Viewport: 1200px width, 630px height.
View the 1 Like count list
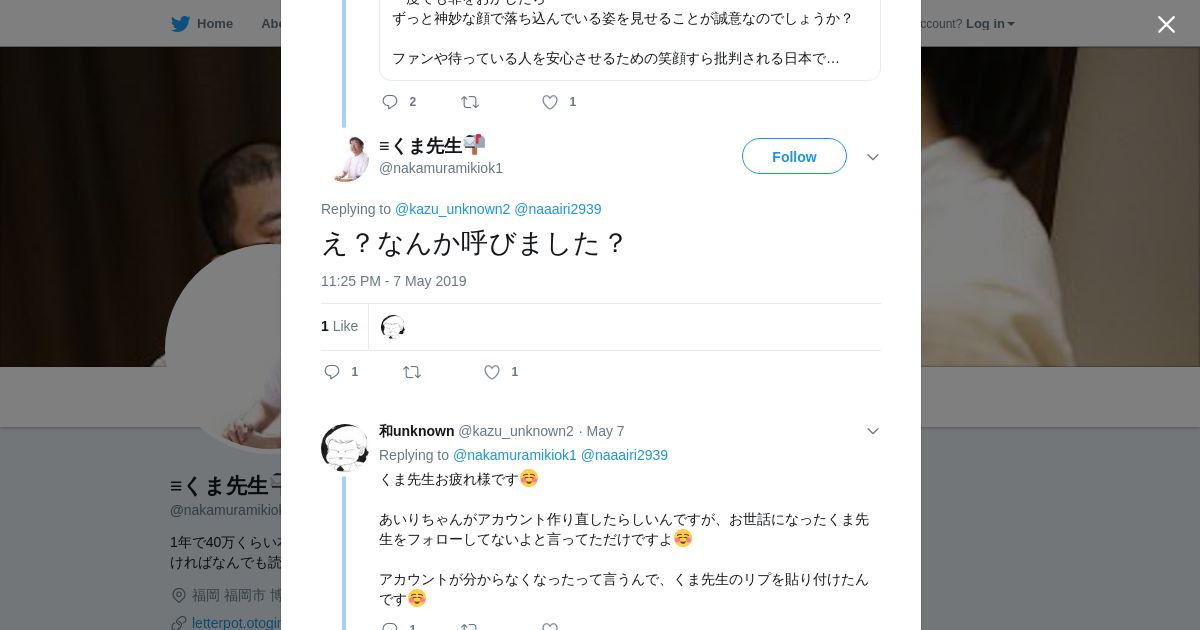(x=339, y=327)
